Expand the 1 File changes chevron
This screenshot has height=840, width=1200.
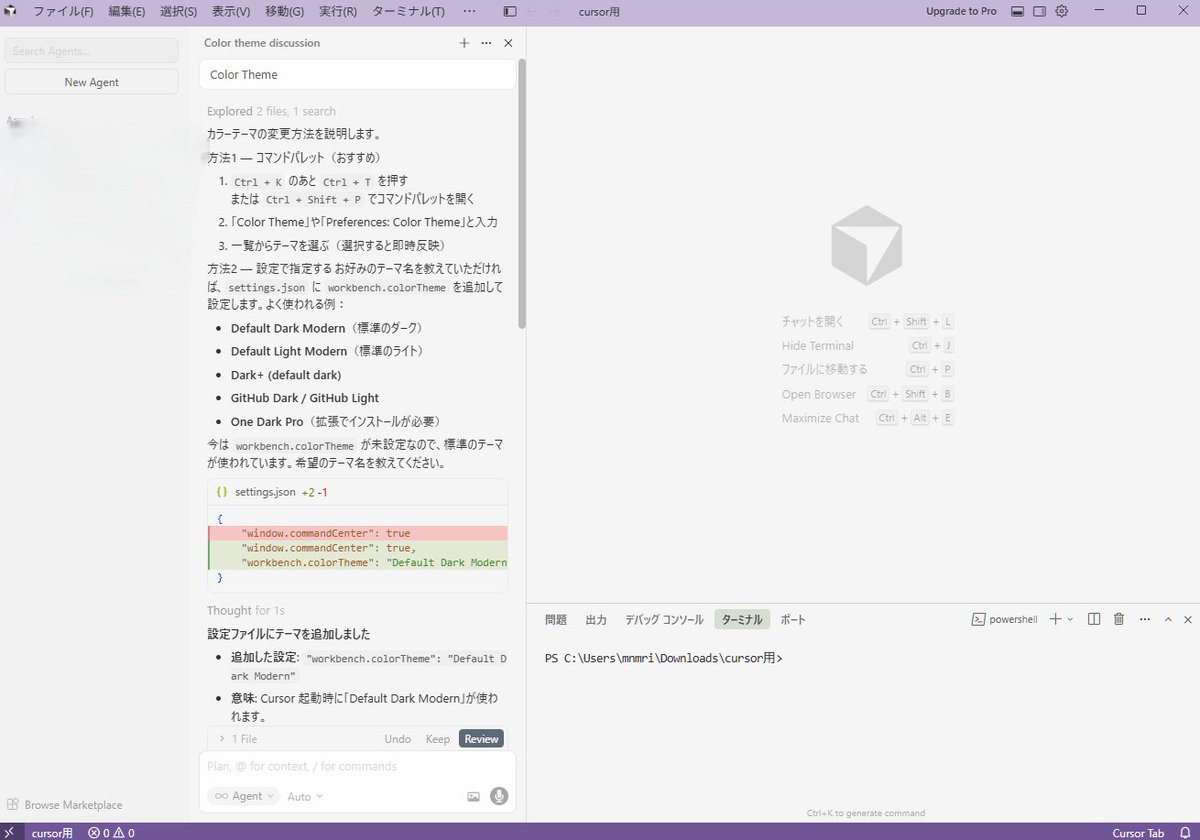[x=221, y=739]
